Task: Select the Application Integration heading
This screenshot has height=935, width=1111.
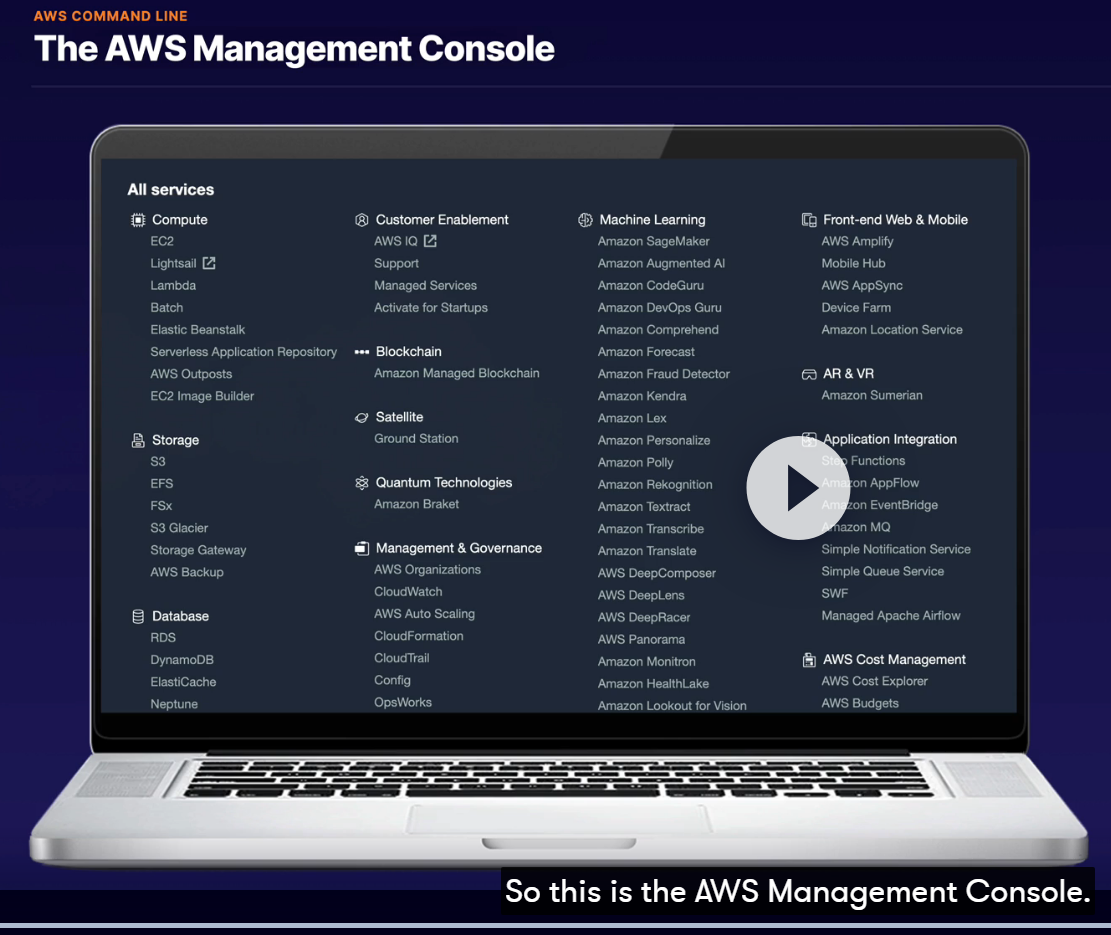Action: [x=890, y=440]
